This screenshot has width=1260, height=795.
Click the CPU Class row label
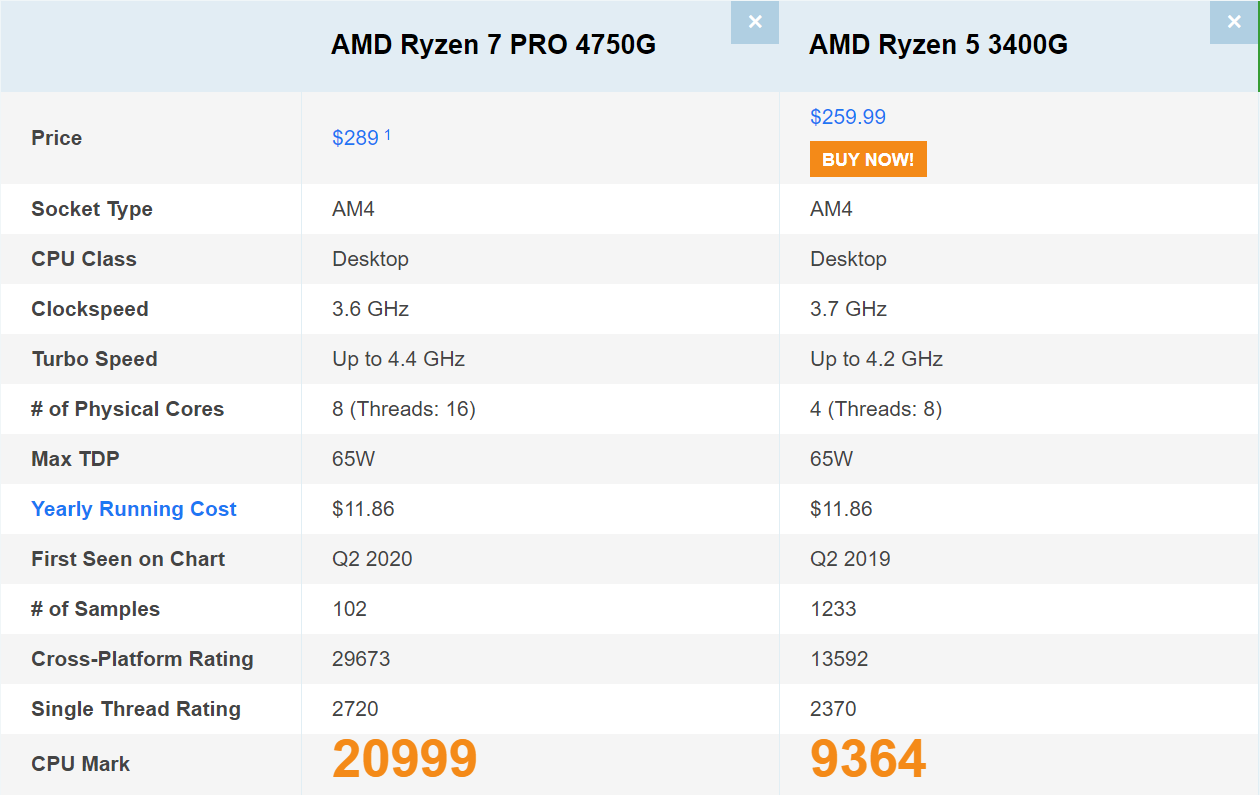tap(84, 259)
